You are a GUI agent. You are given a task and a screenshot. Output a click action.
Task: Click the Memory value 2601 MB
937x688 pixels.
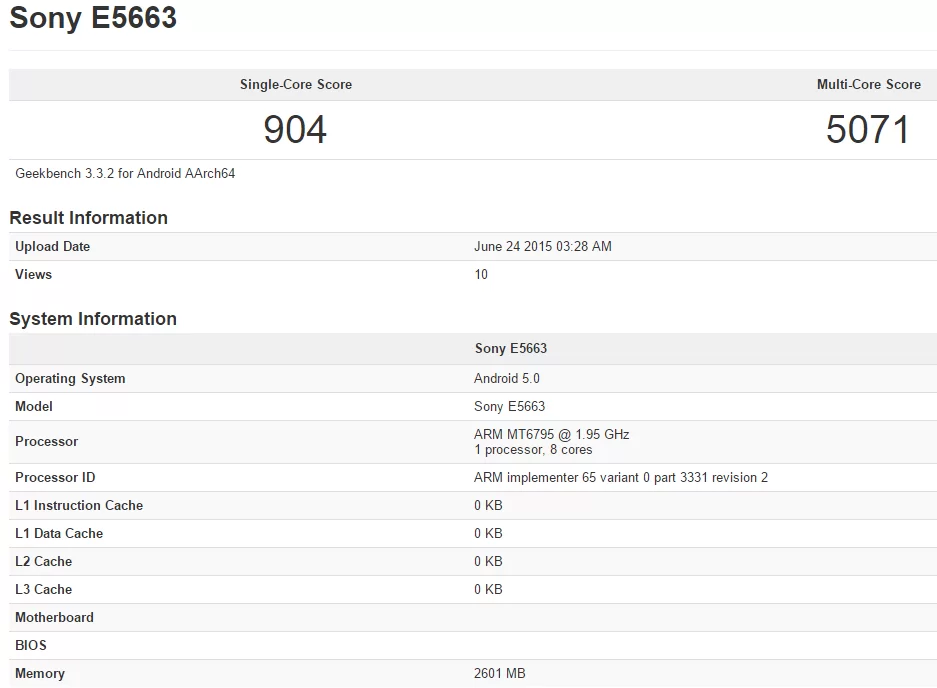pos(500,673)
